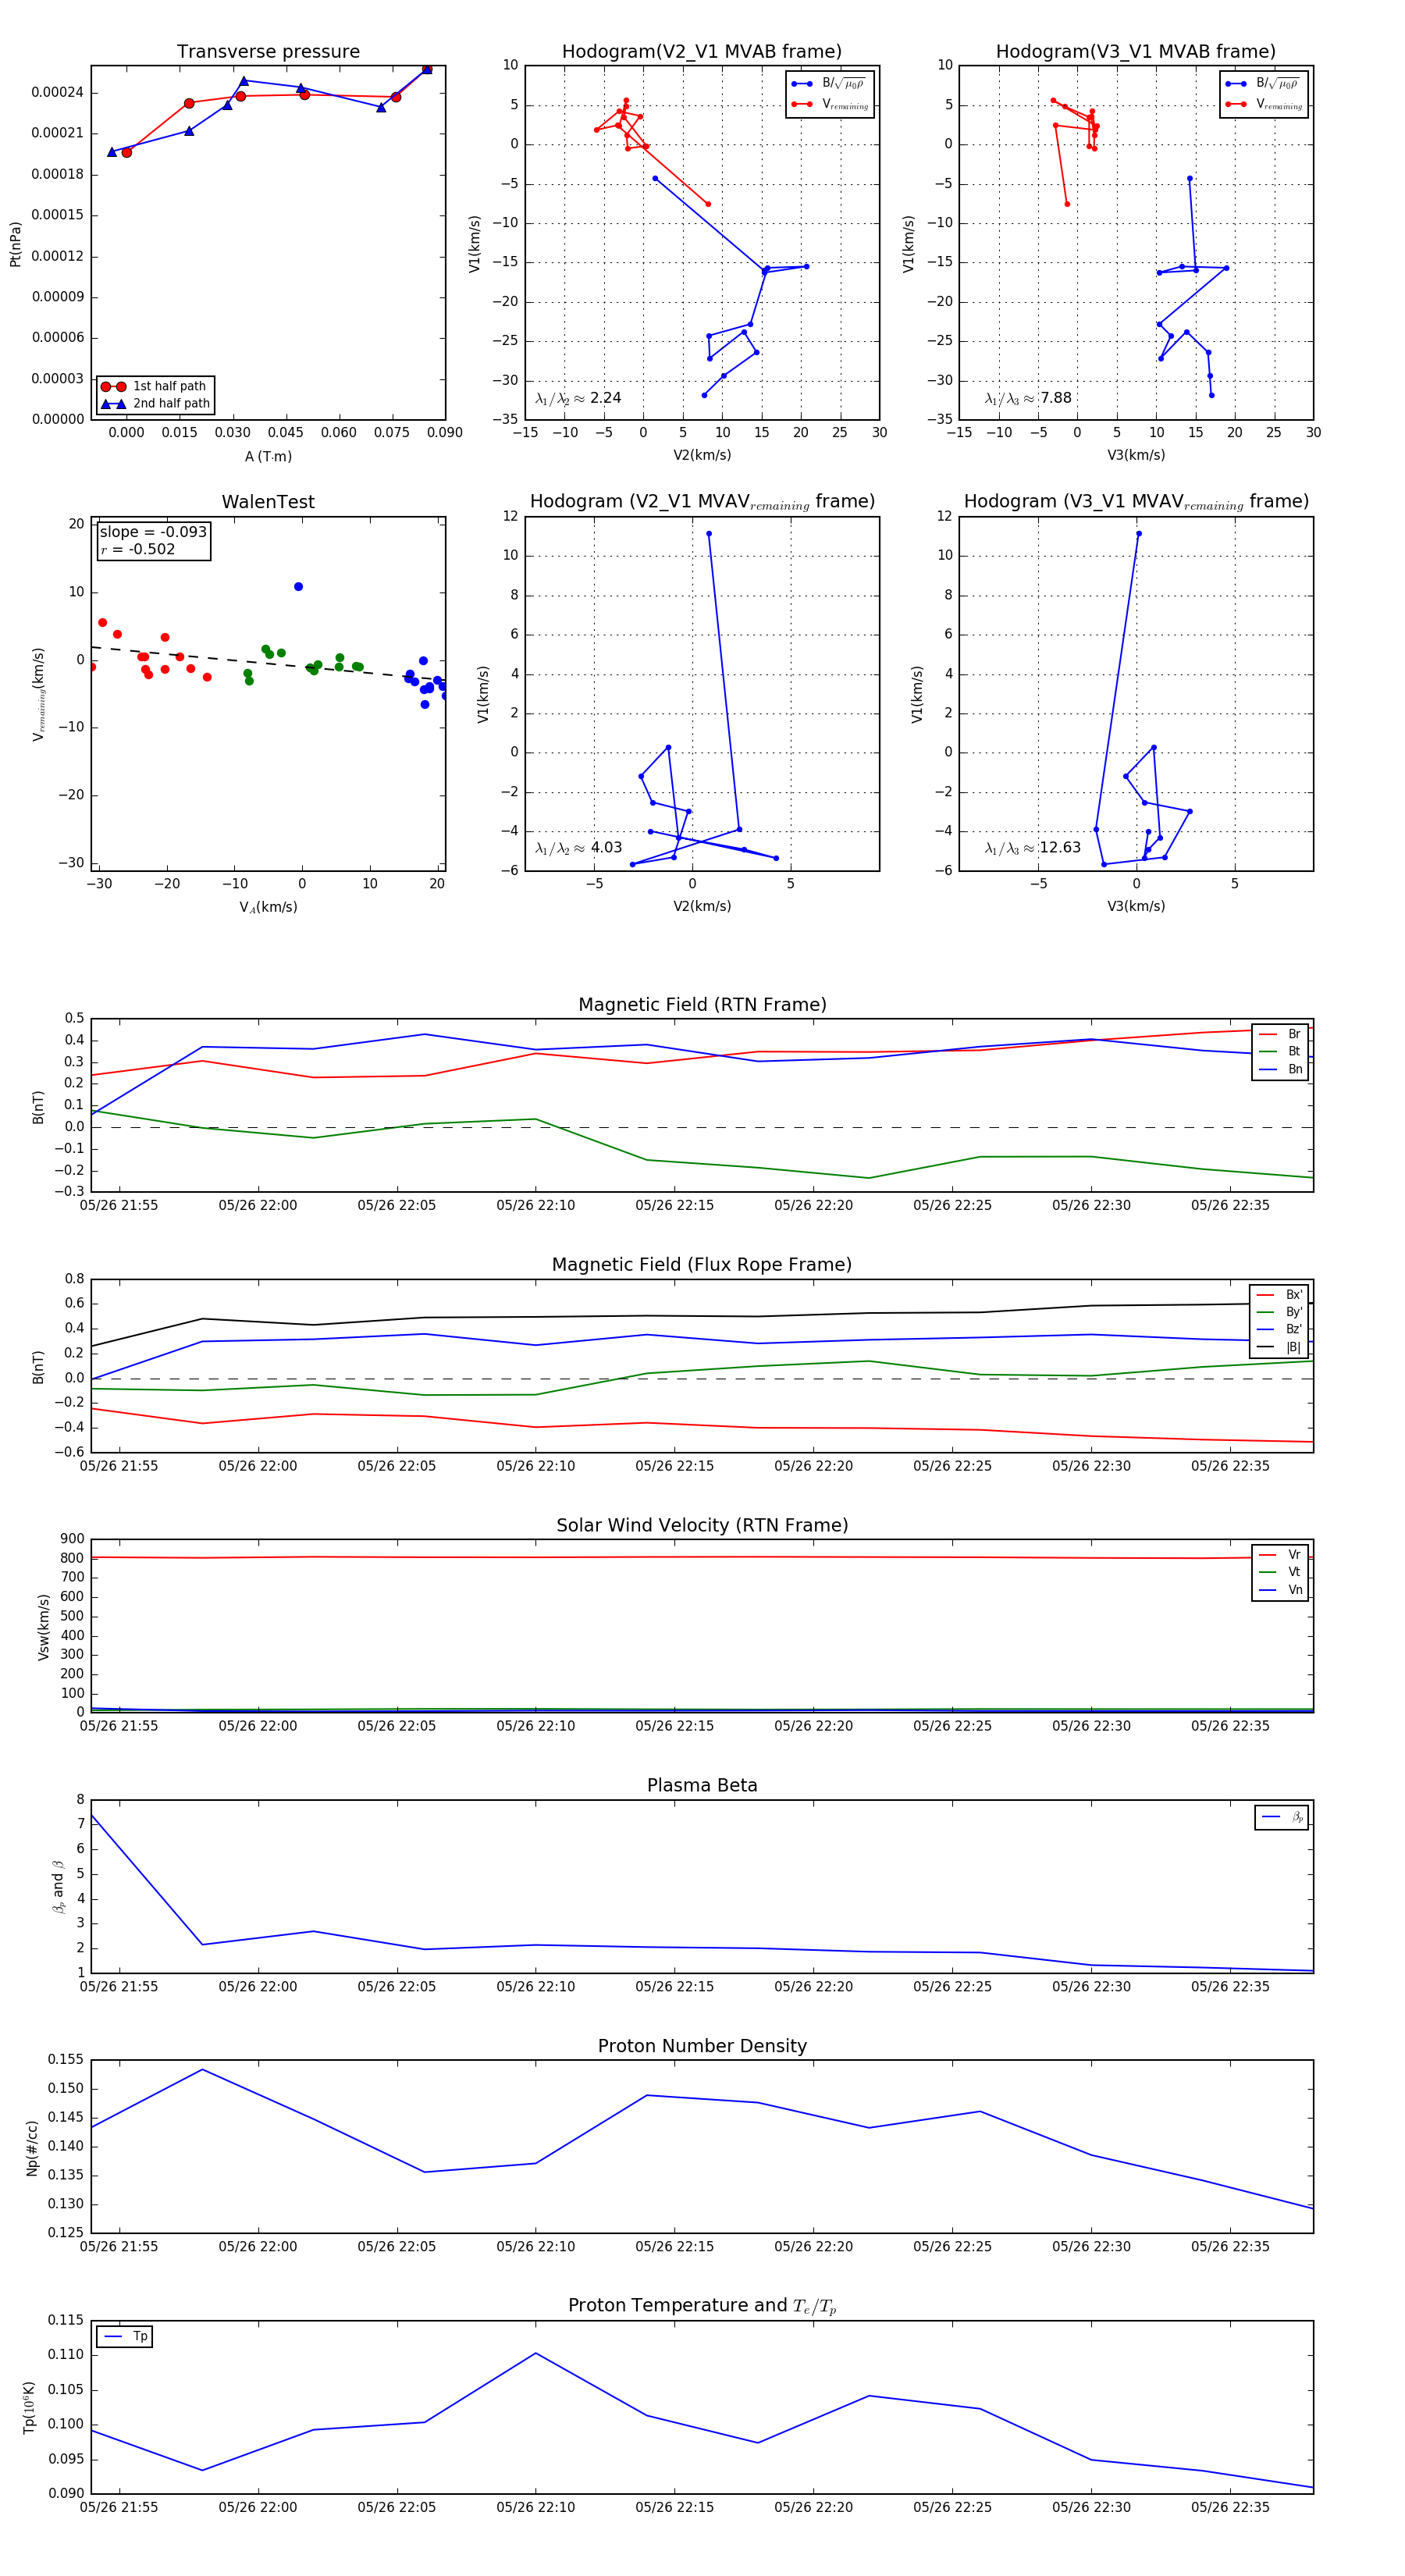This screenshot has height=2576, width=1405.
Task: Select the '2nd half path' legend entry
Action: click(x=155, y=404)
